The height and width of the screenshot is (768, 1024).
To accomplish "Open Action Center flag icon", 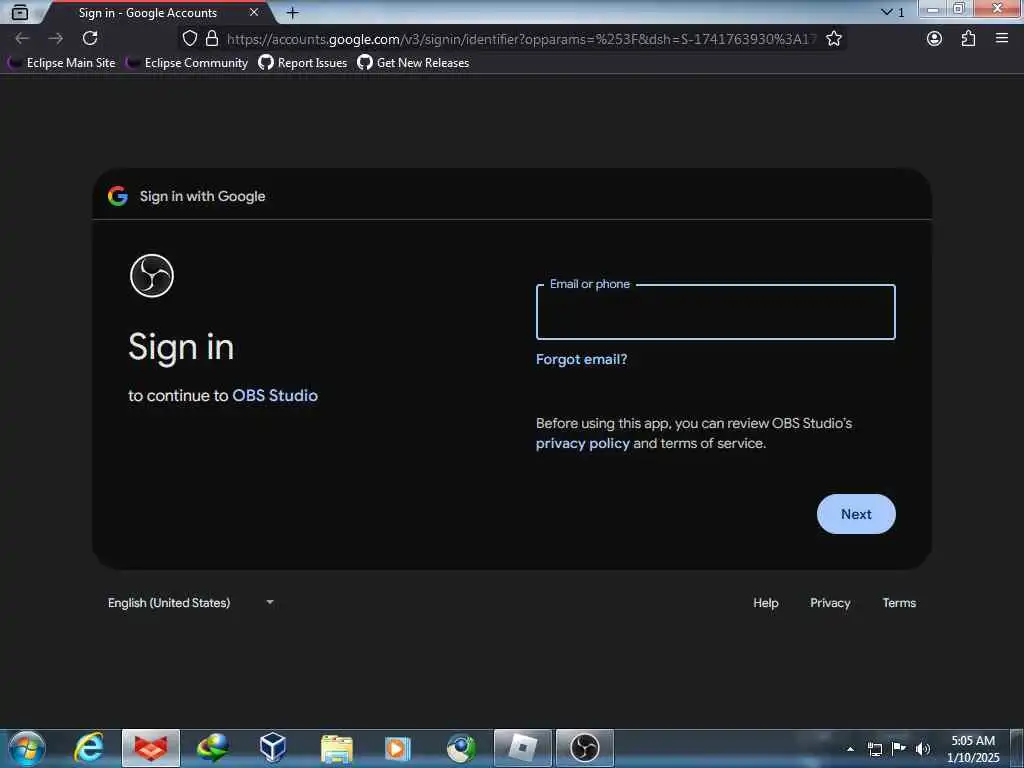I will 899,749.
